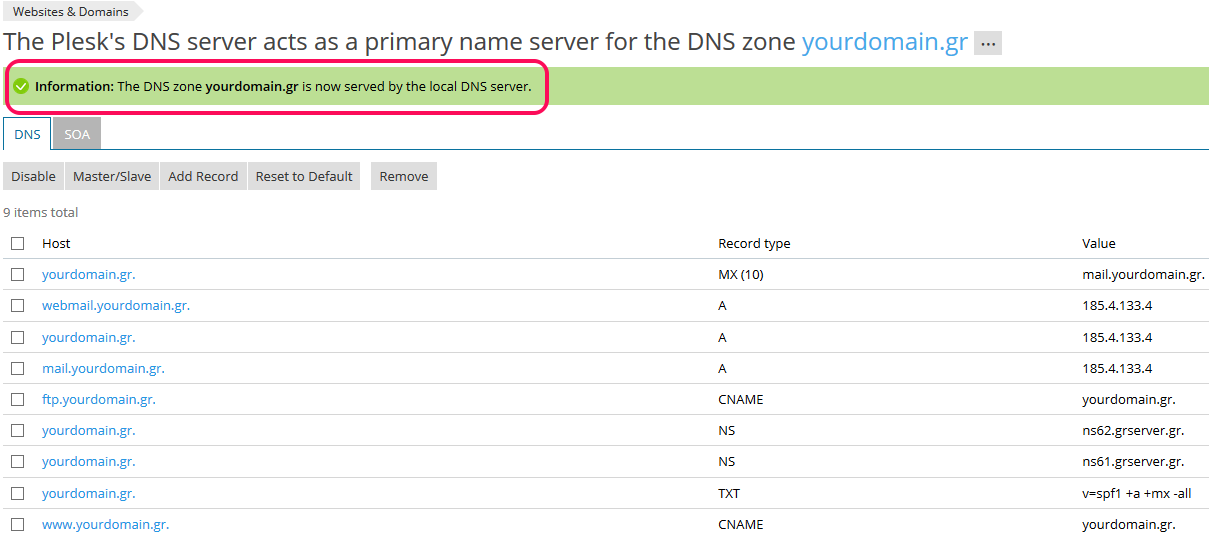Click the mail.yourdomain.gr. value of the MX record
Image resolution: width=1209 pixels, height=533 pixels.
coord(1143,274)
